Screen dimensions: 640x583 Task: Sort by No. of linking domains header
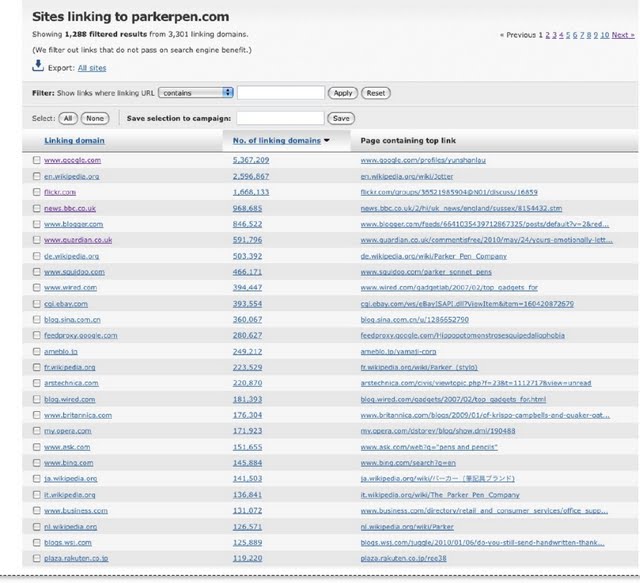[277, 140]
